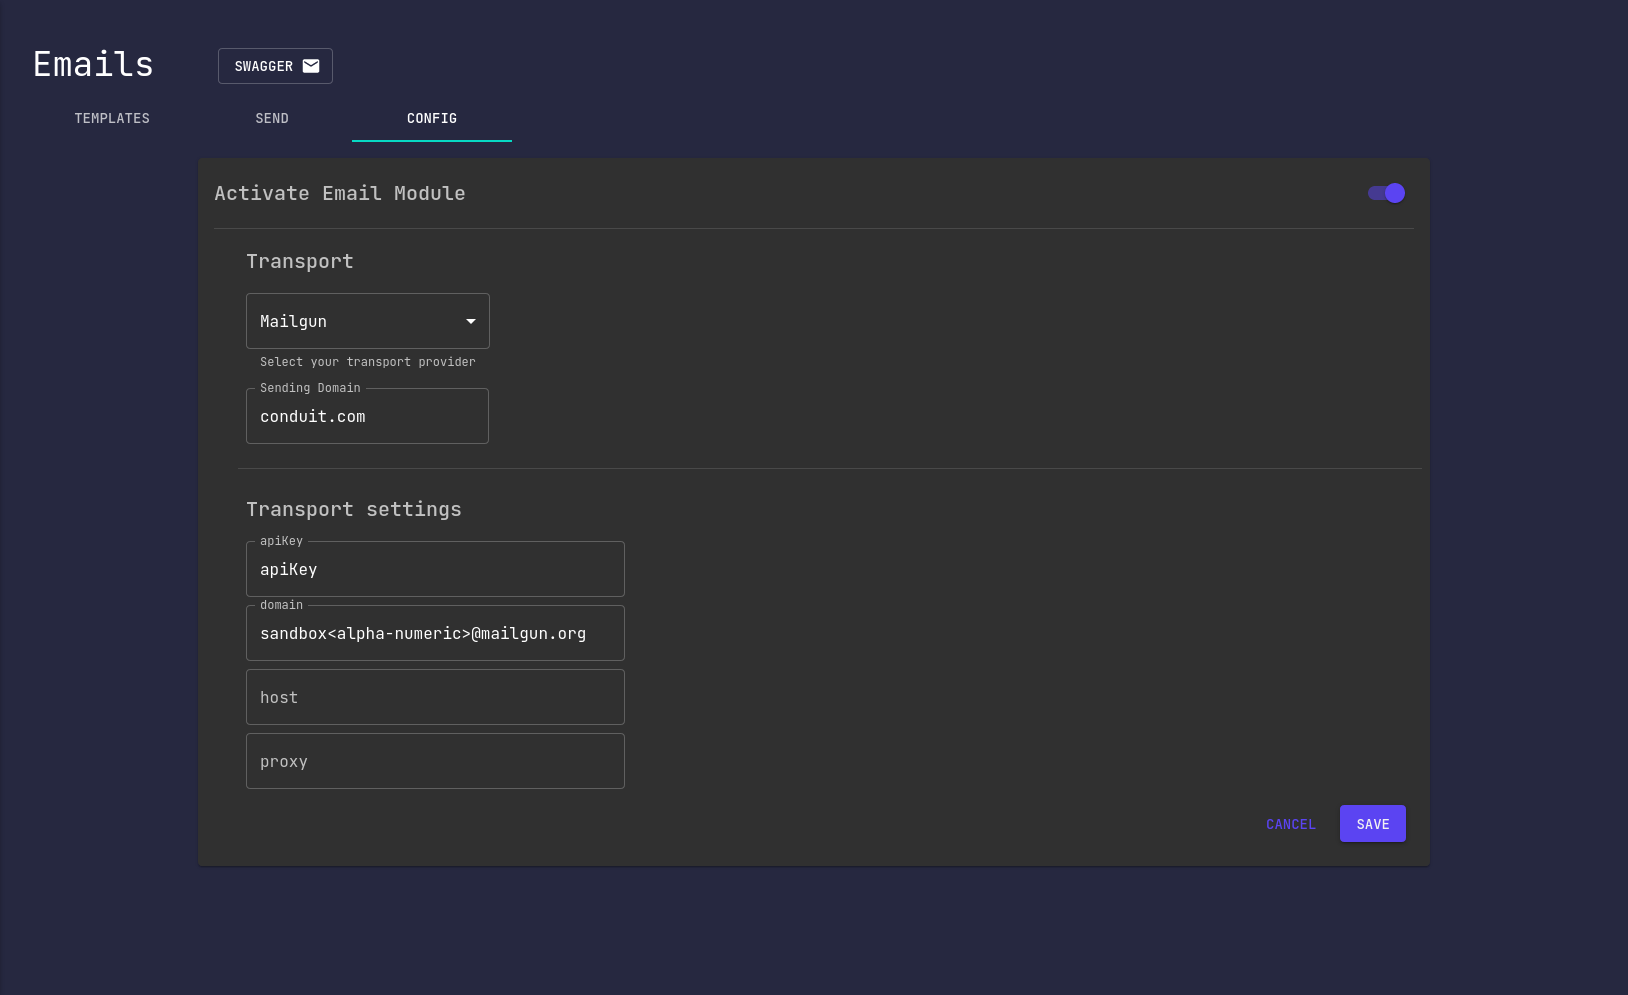Click the host input field
This screenshot has height=995, width=1628.
coord(435,697)
